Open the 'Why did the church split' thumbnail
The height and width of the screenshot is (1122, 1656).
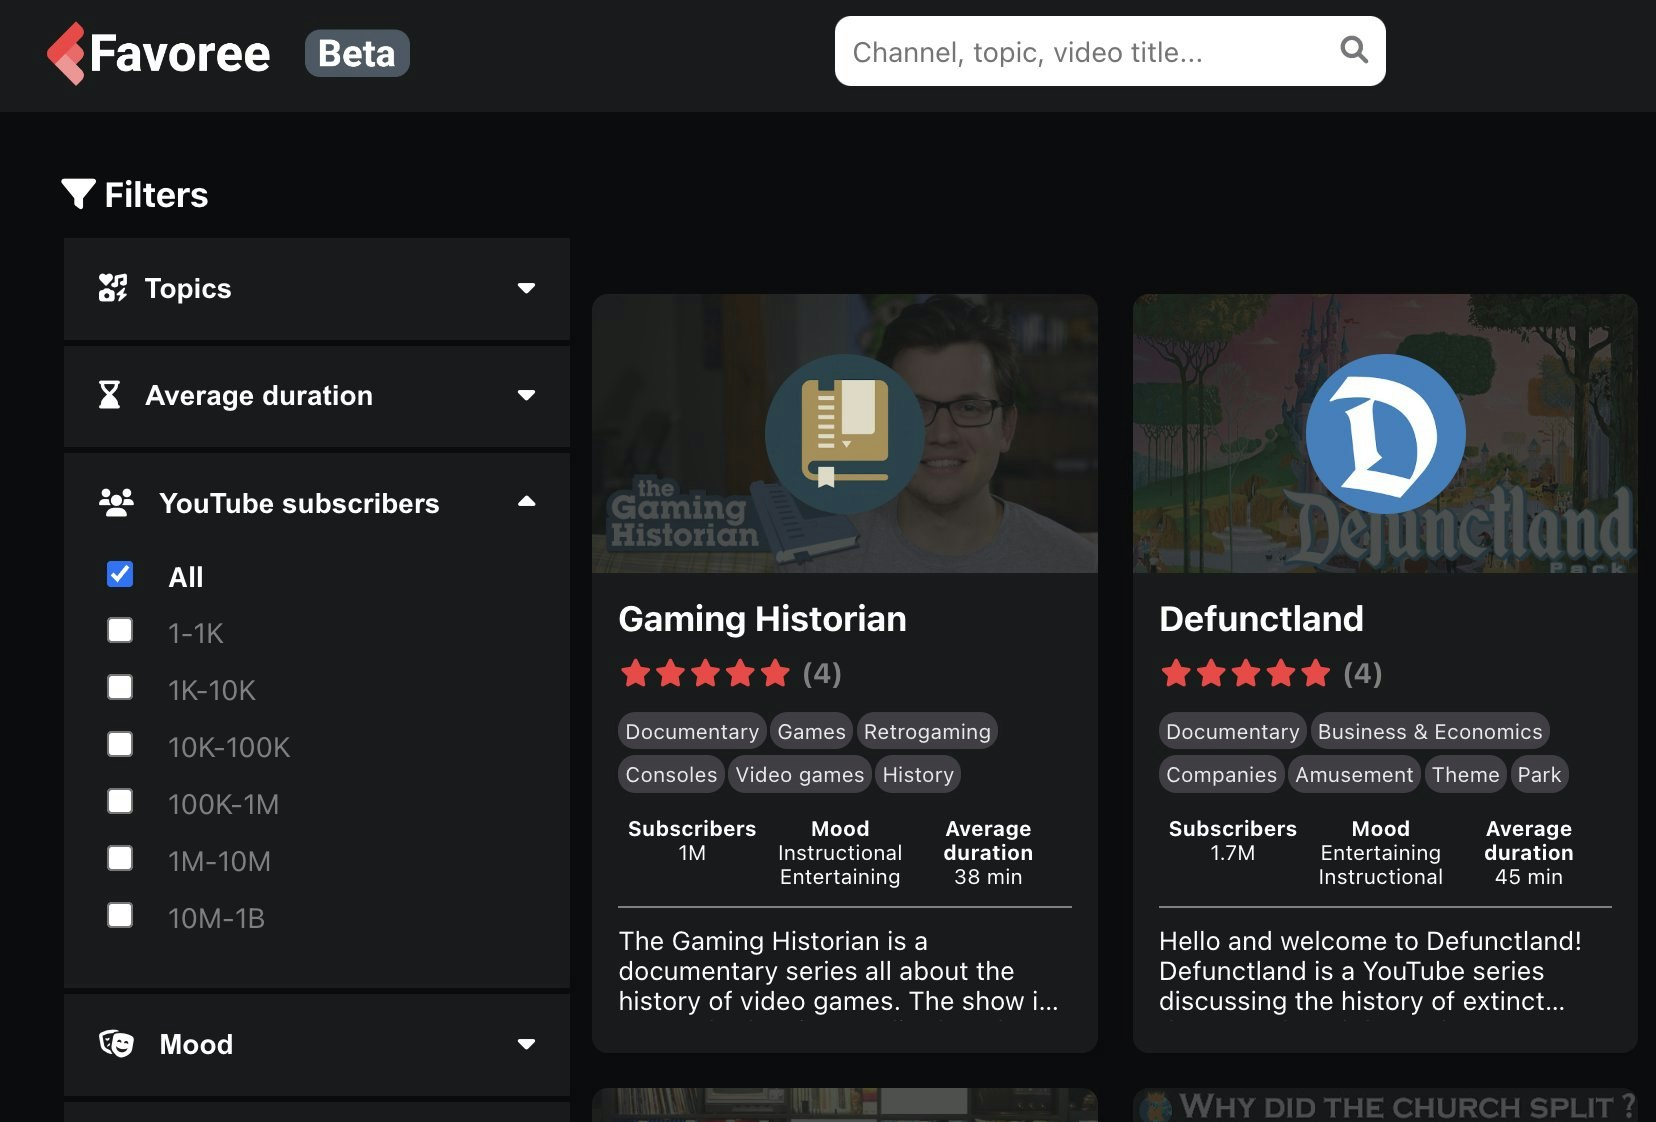coord(1385,1105)
